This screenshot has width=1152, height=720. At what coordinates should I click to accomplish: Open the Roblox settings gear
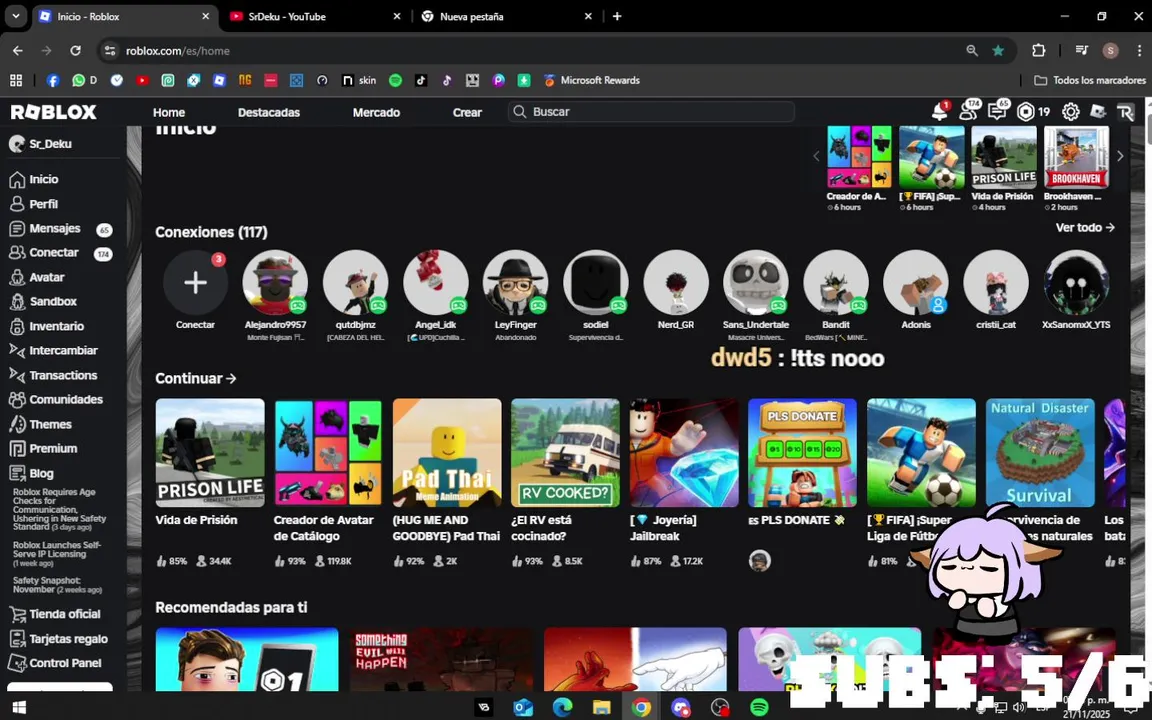1070,112
